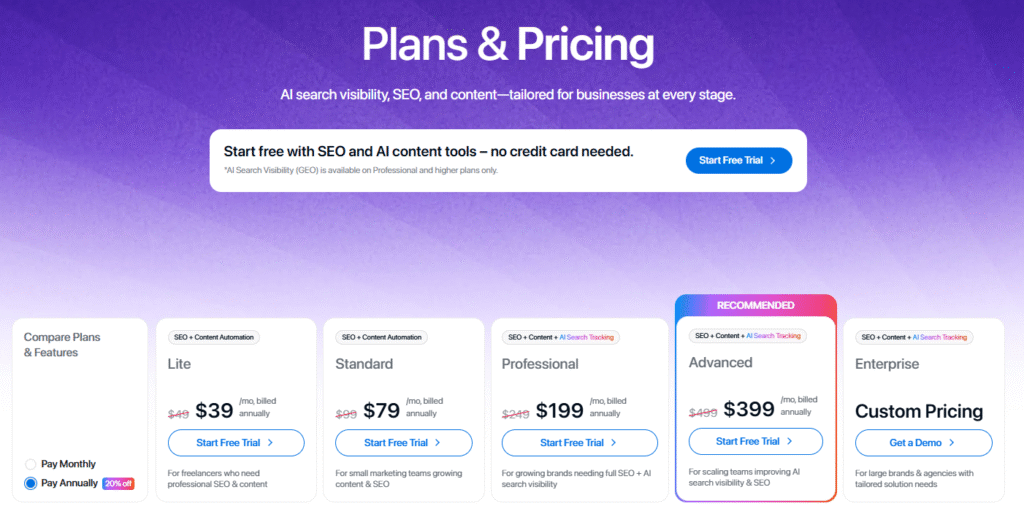Click the Lite plan SEO + Content Automation tag
This screenshot has height=525, width=1024.
click(214, 338)
